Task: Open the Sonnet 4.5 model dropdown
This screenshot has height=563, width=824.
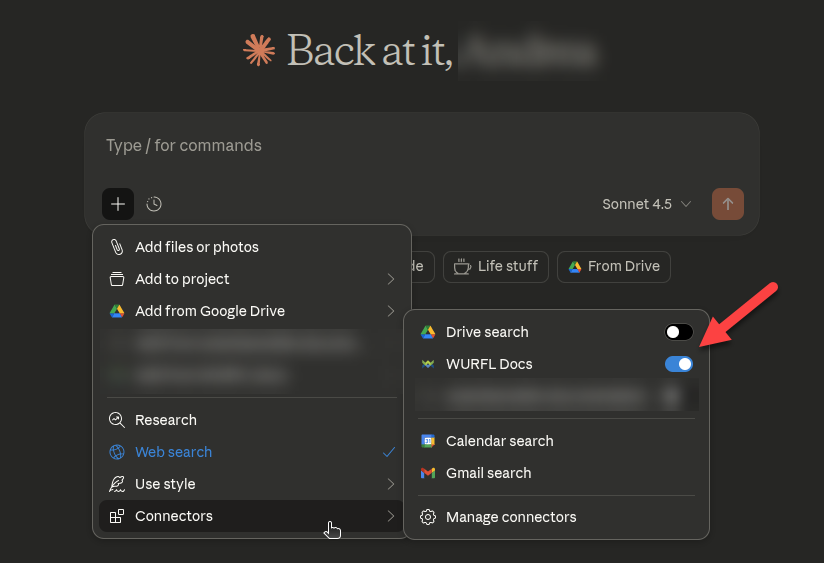Action: coord(646,204)
